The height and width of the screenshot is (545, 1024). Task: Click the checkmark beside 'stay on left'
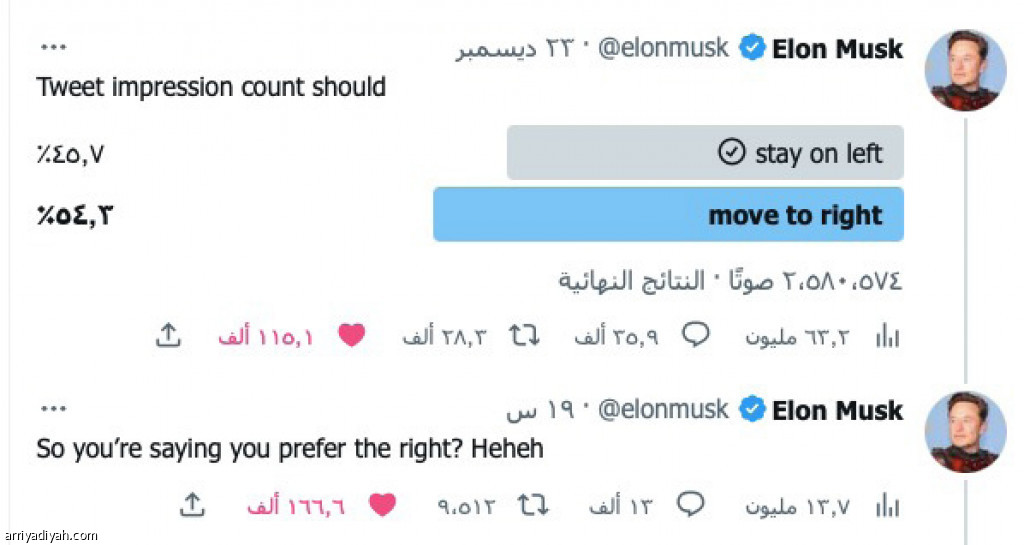(x=733, y=153)
